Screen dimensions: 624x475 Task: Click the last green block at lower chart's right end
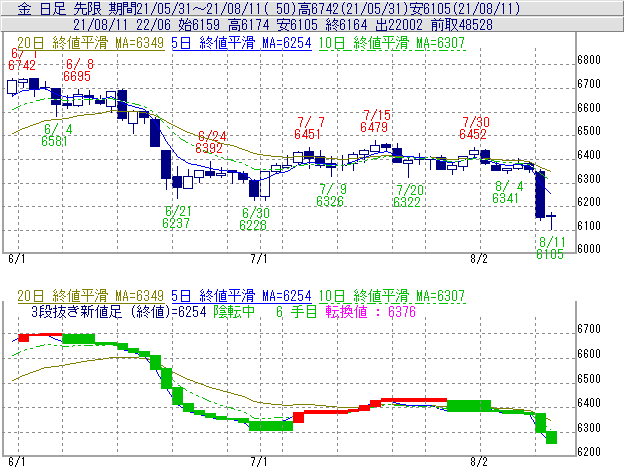[551, 437]
